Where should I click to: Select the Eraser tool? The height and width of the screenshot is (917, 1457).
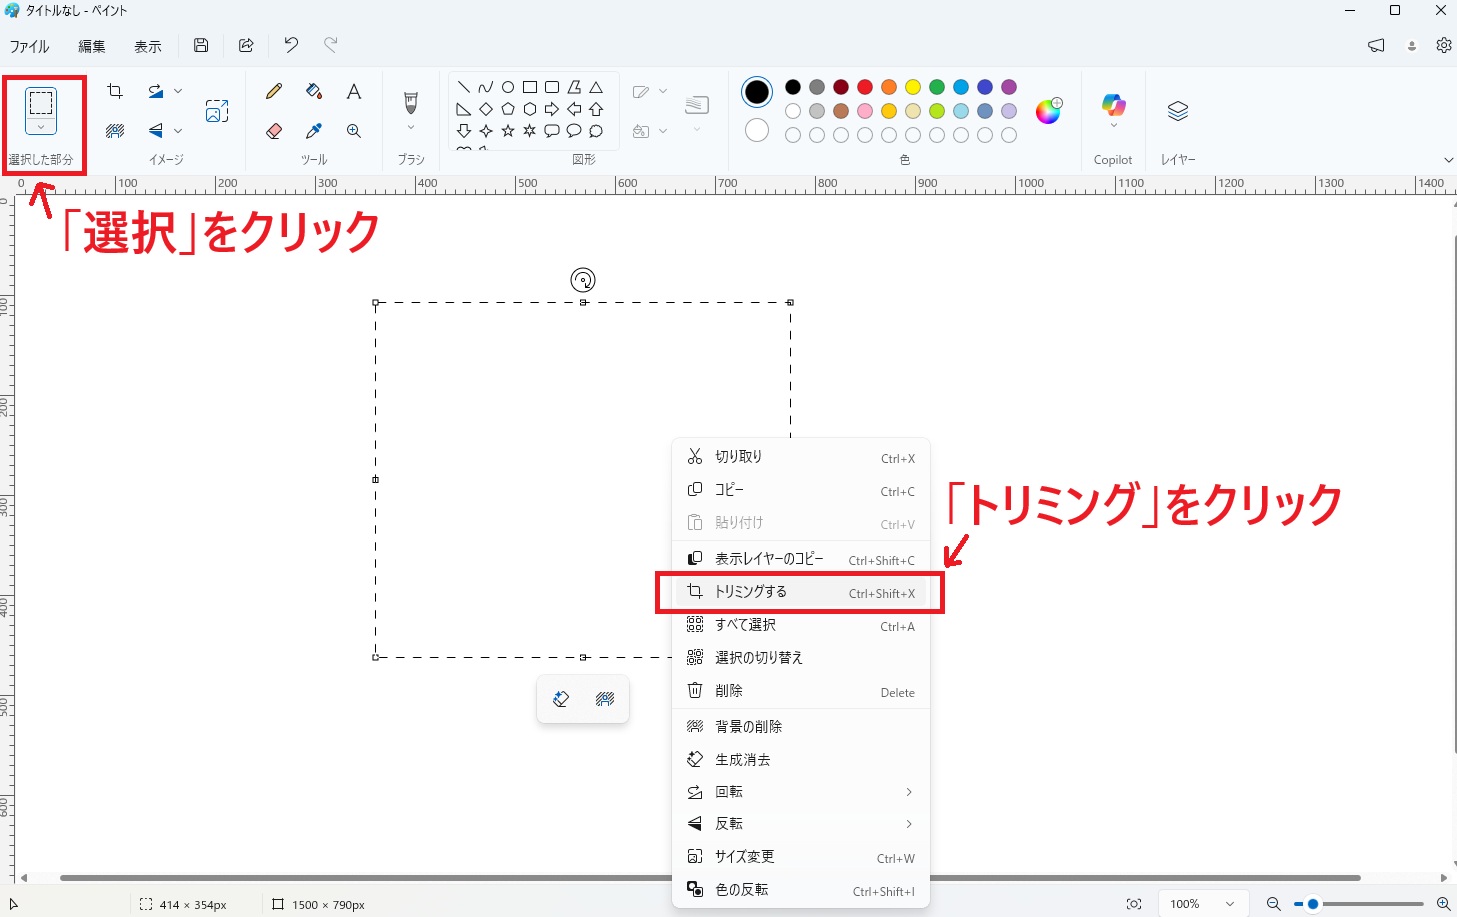273,131
